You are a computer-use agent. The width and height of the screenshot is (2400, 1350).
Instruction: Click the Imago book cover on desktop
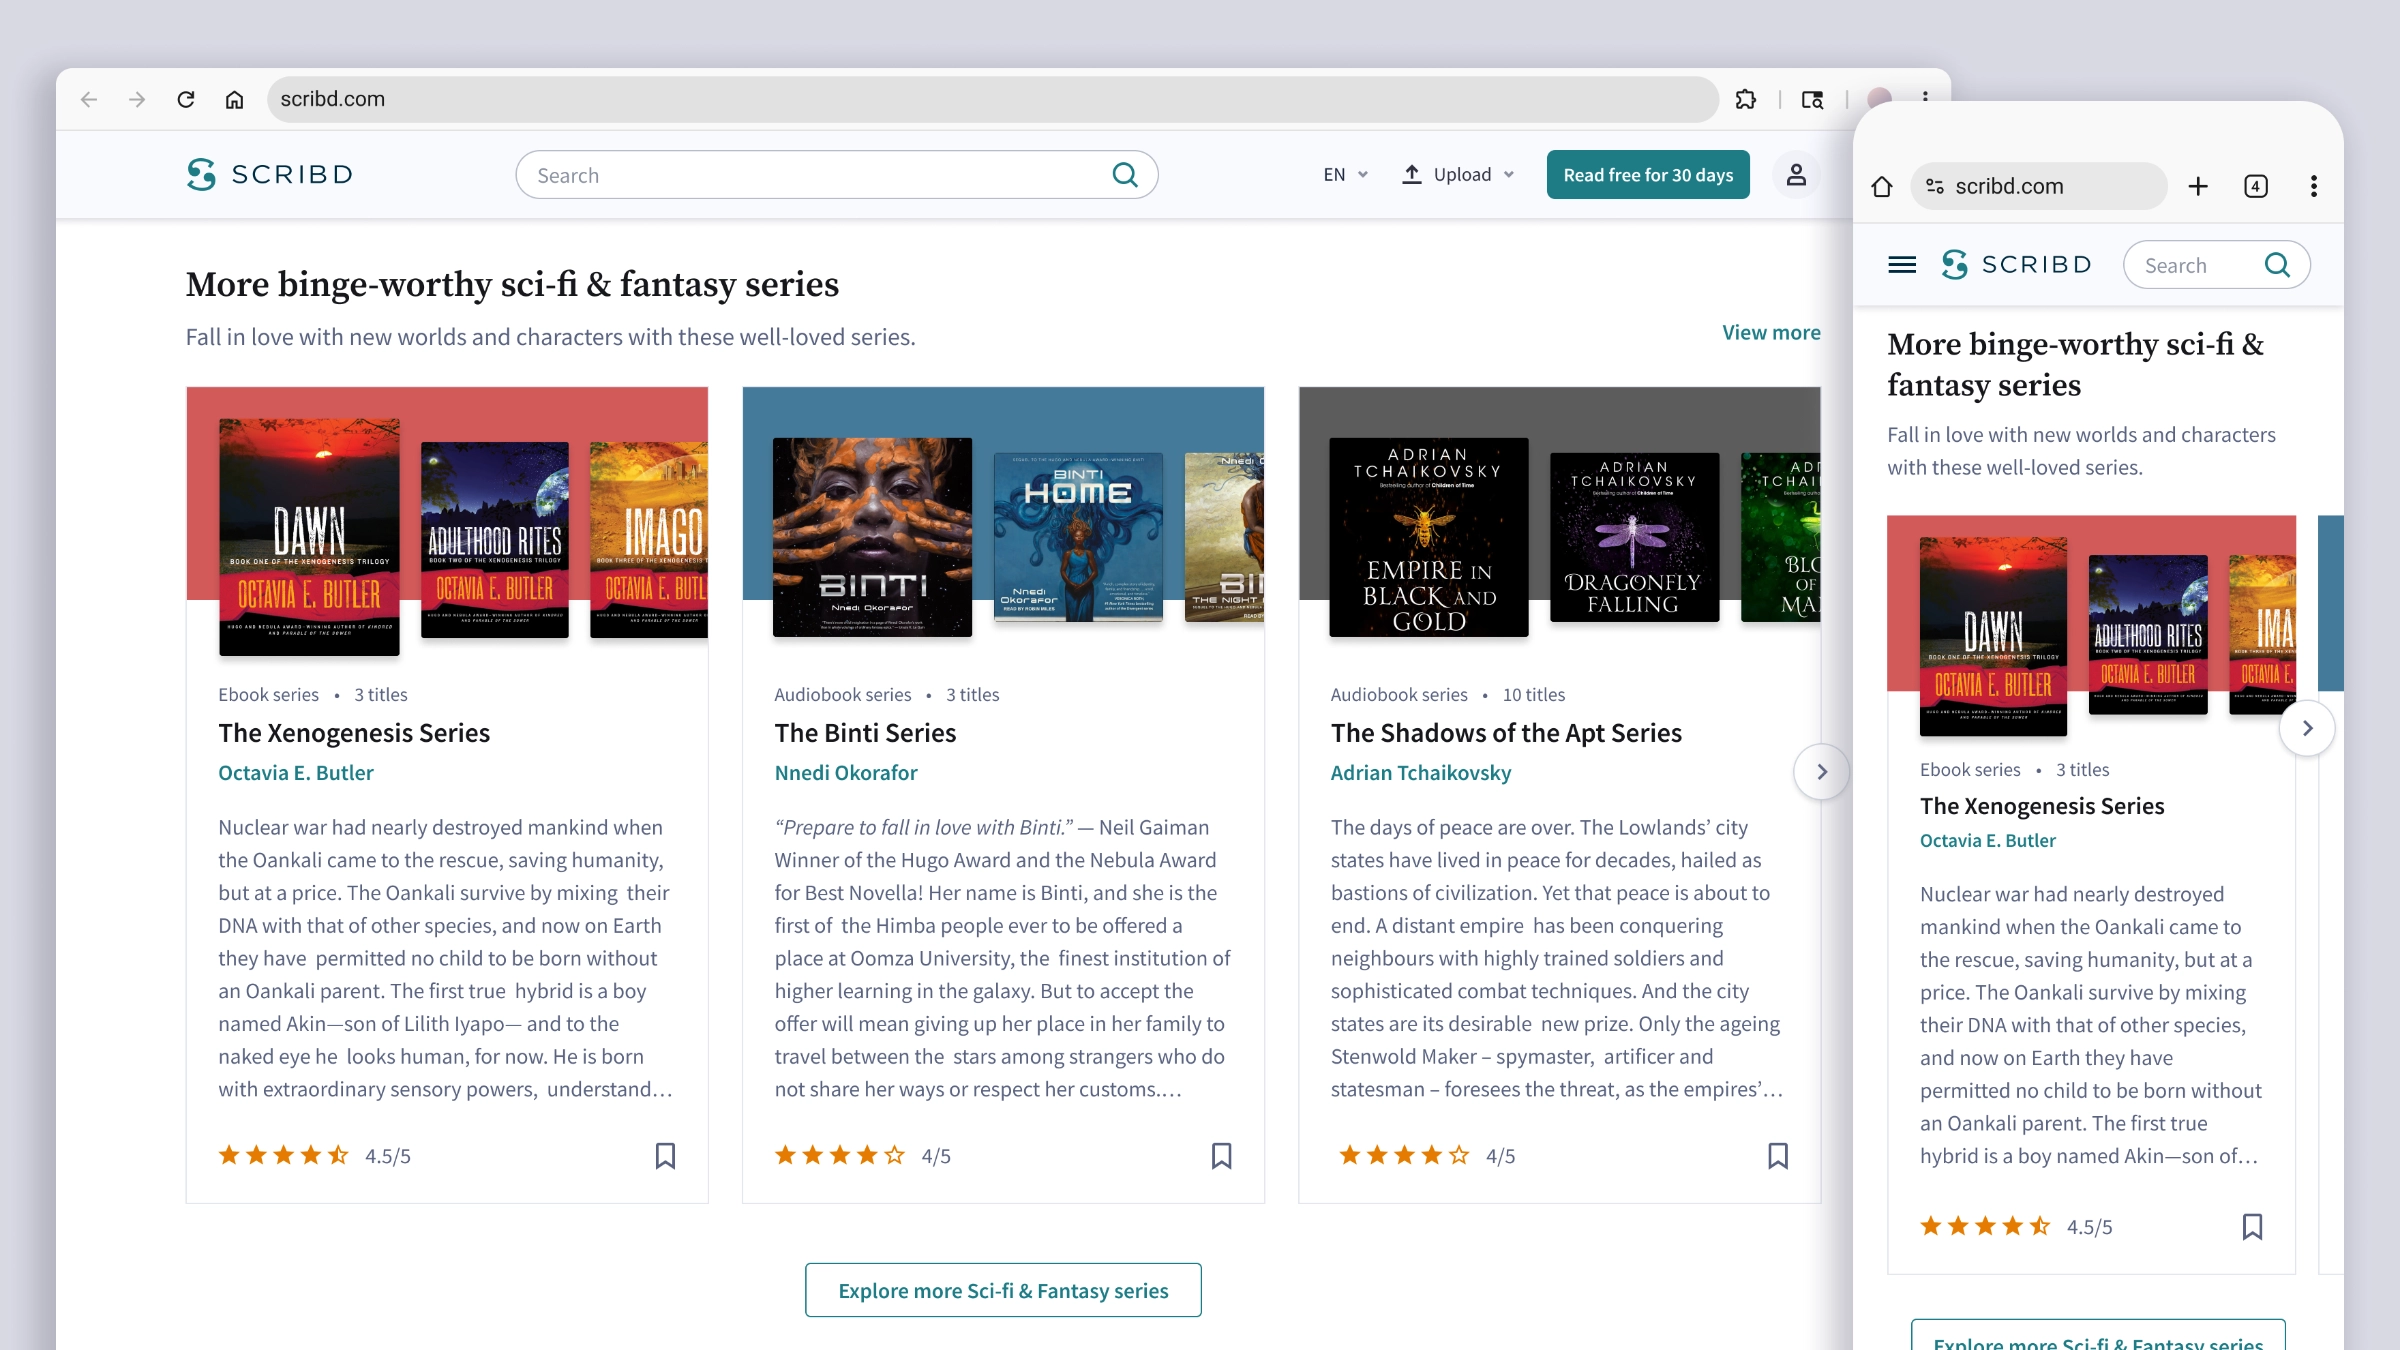tap(649, 540)
